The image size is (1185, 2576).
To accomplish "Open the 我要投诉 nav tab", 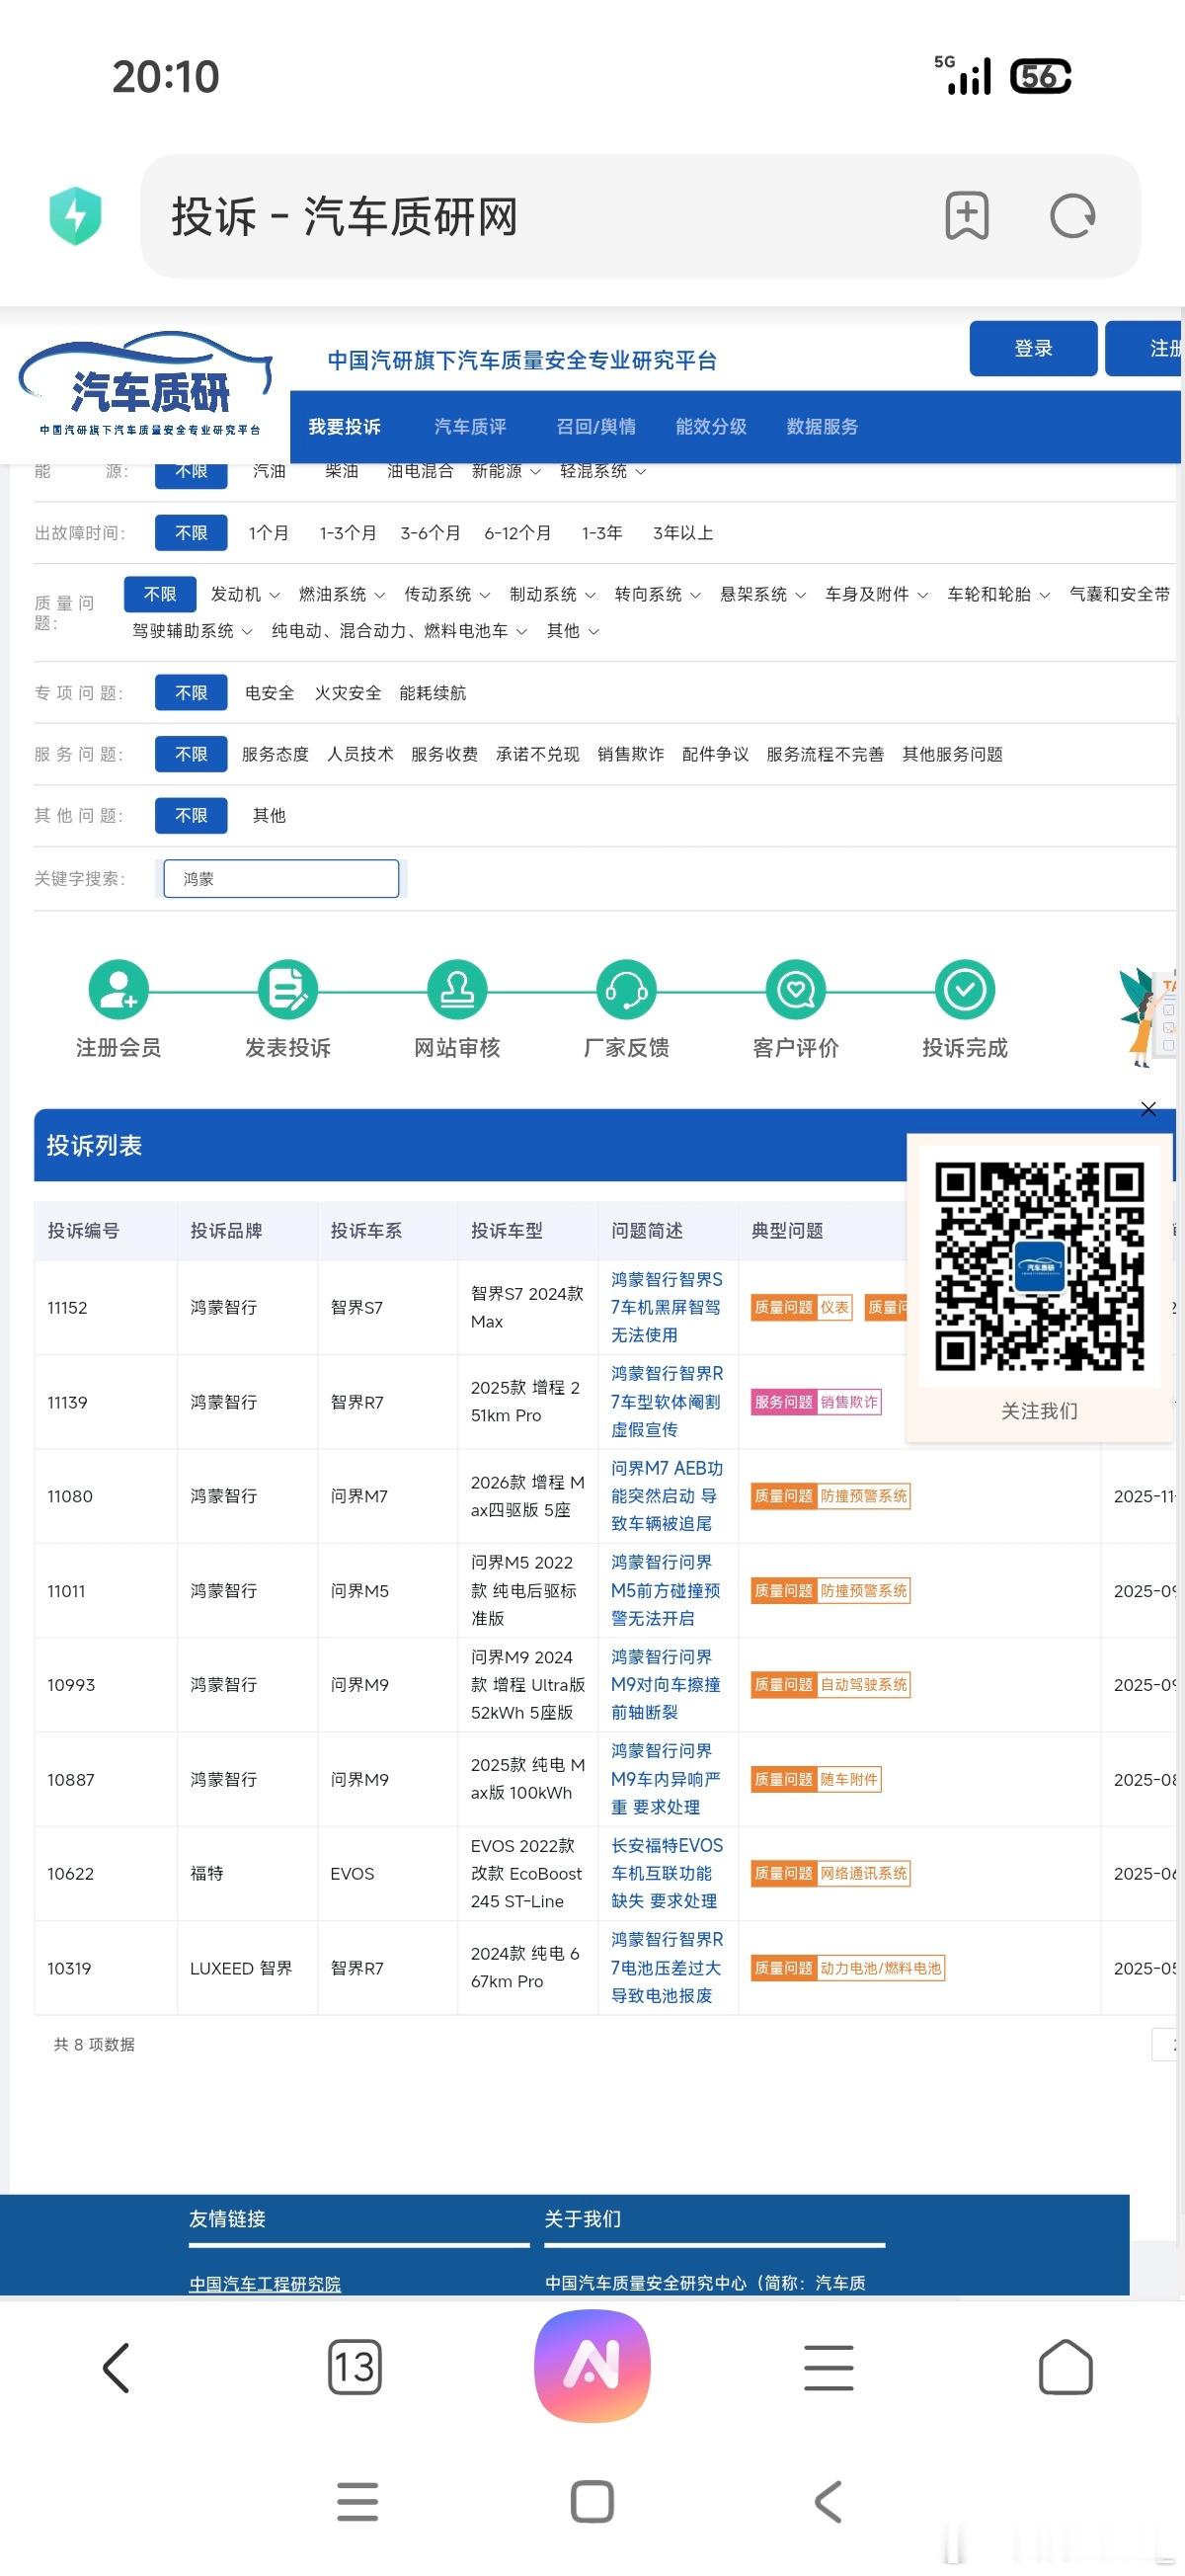I will pos(345,427).
